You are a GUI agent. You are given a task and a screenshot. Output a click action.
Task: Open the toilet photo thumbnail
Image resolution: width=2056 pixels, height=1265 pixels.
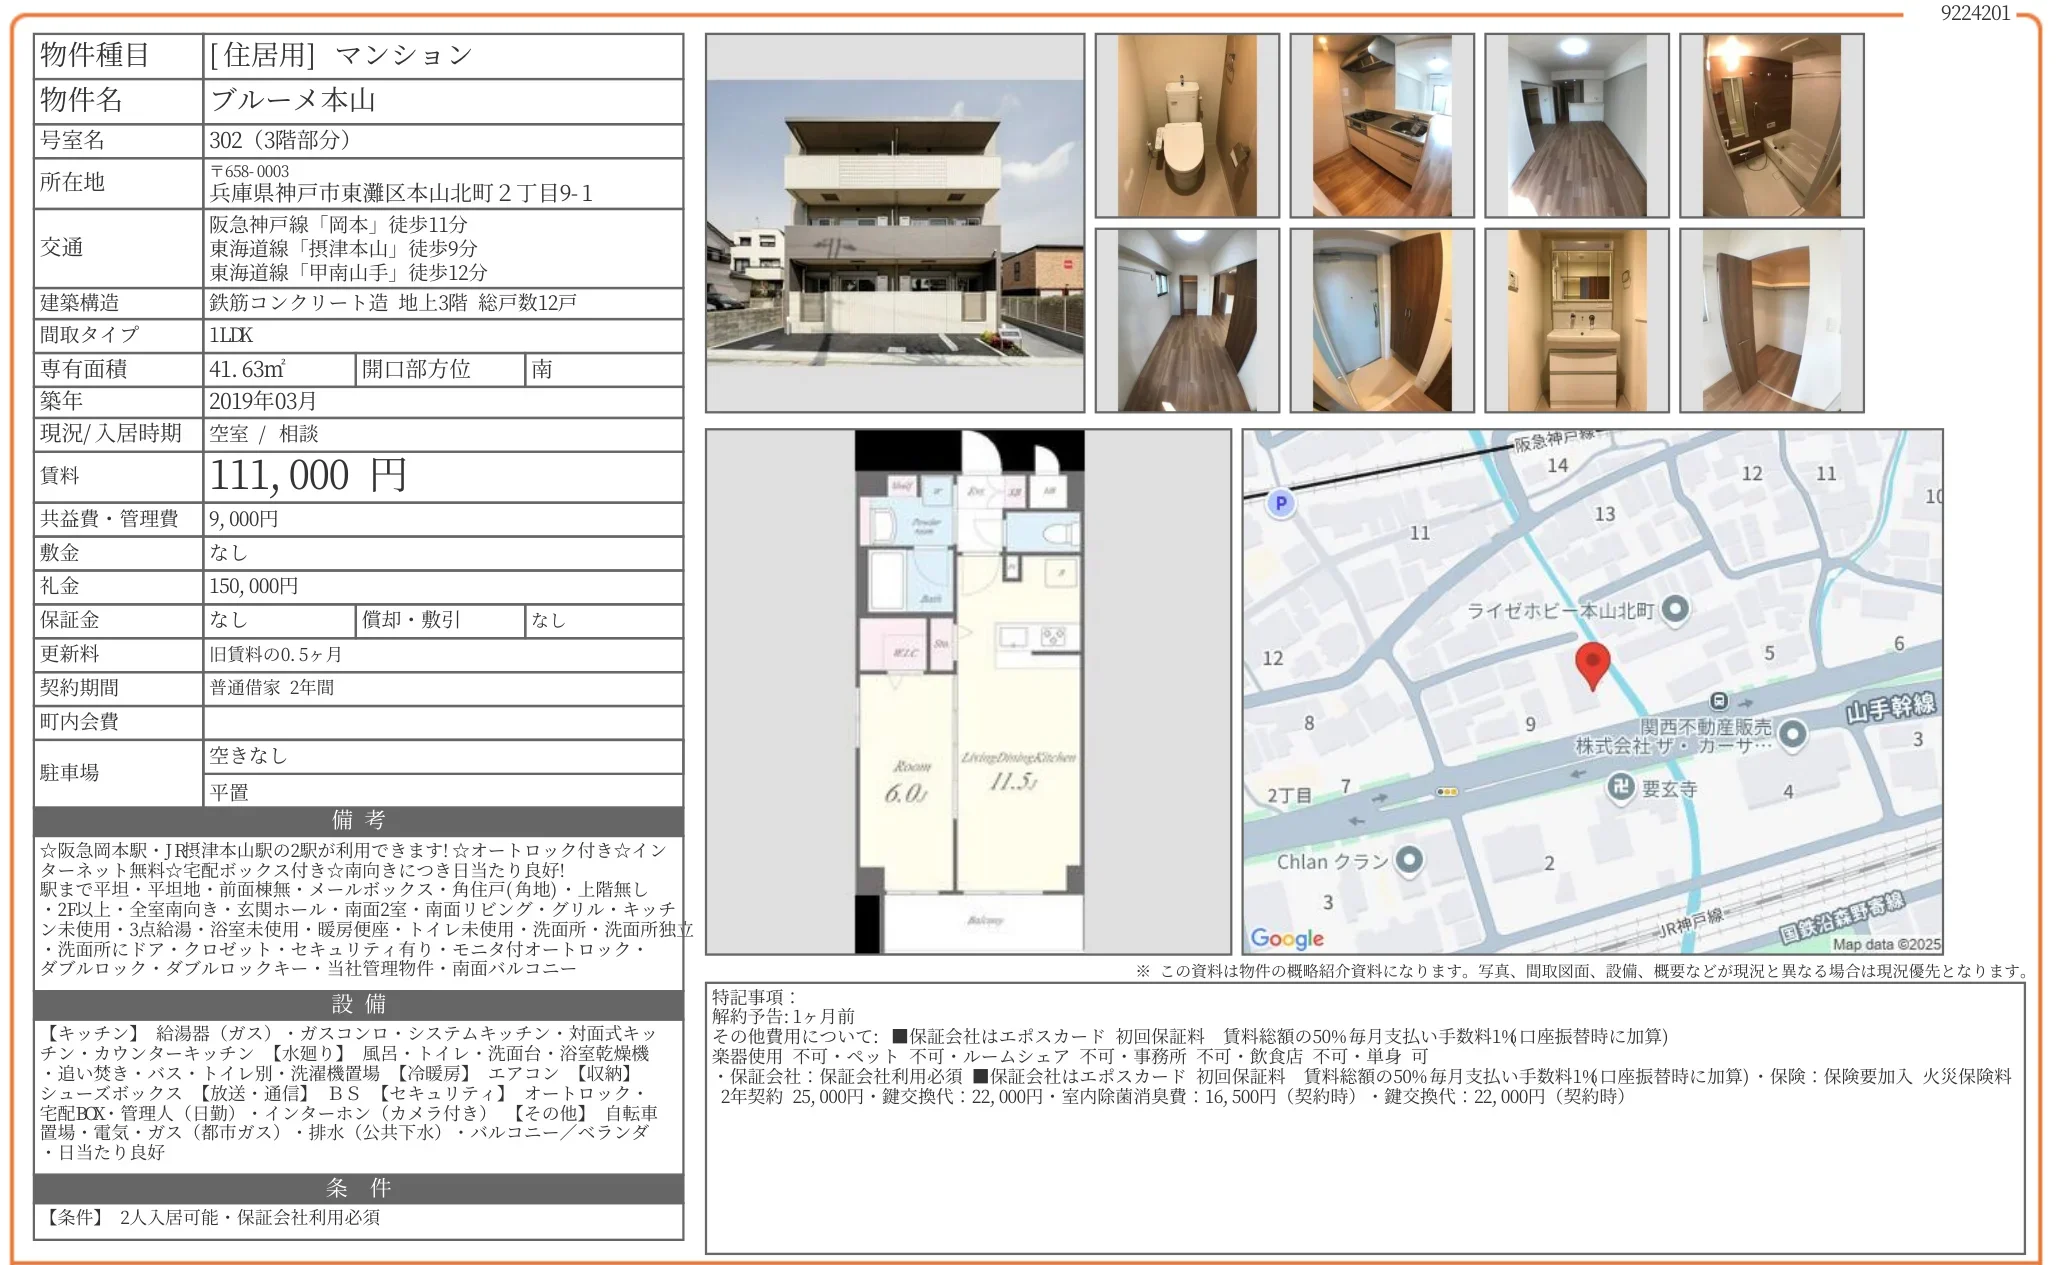(1187, 126)
